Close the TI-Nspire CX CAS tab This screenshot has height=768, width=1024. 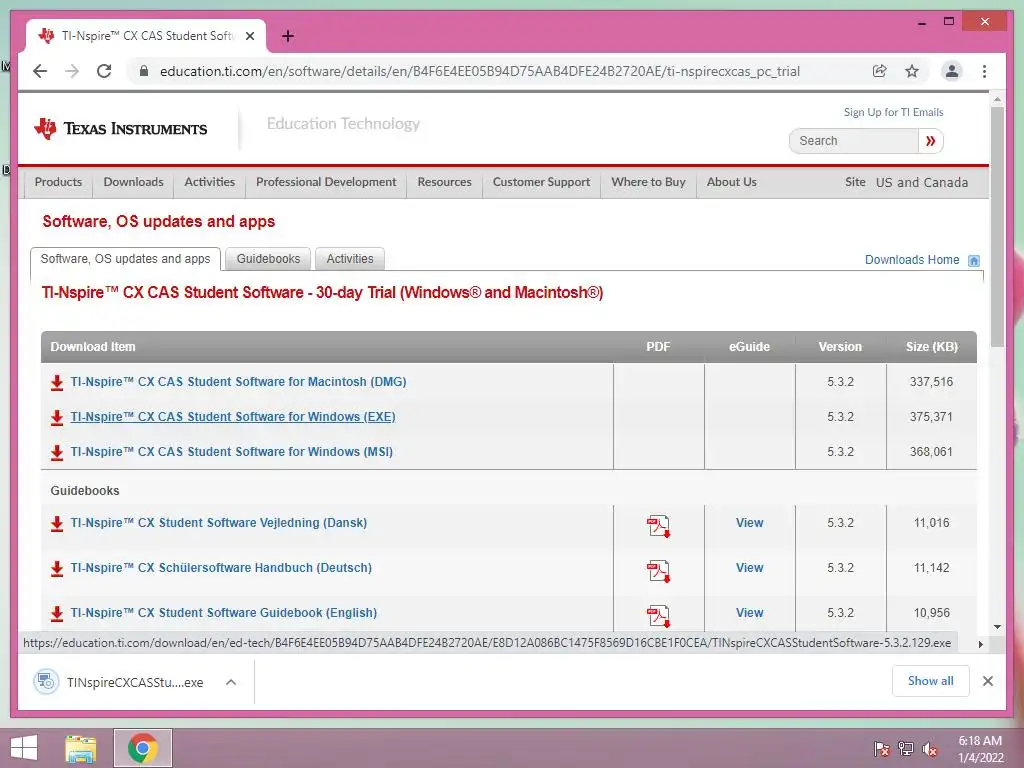pyautogui.click(x=249, y=36)
